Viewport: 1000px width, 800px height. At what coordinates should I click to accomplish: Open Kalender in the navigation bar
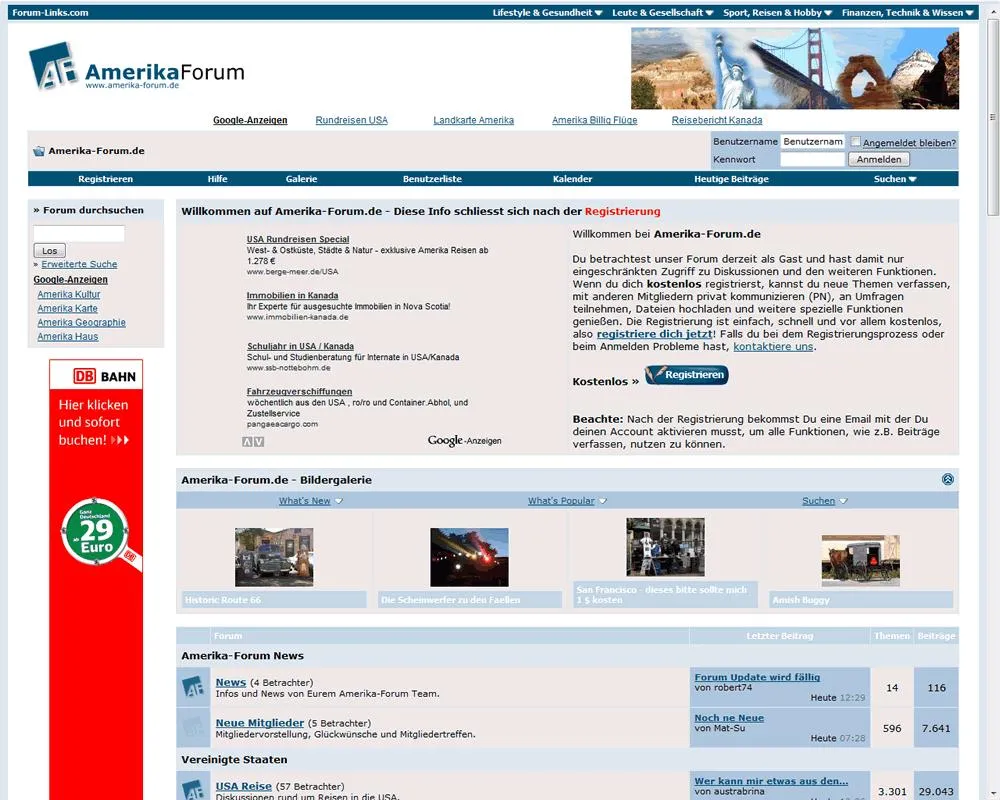click(572, 179)
